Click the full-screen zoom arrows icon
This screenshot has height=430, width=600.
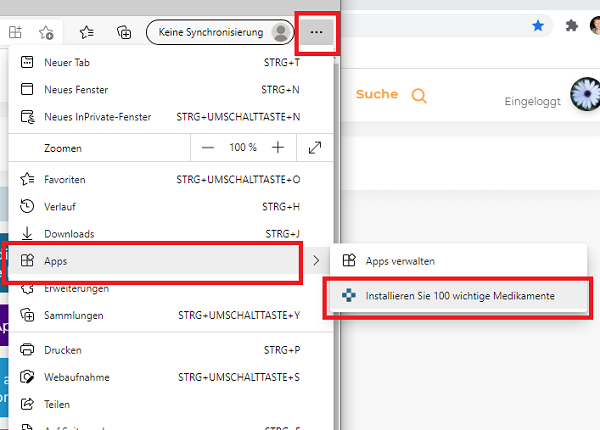[315, 148]
